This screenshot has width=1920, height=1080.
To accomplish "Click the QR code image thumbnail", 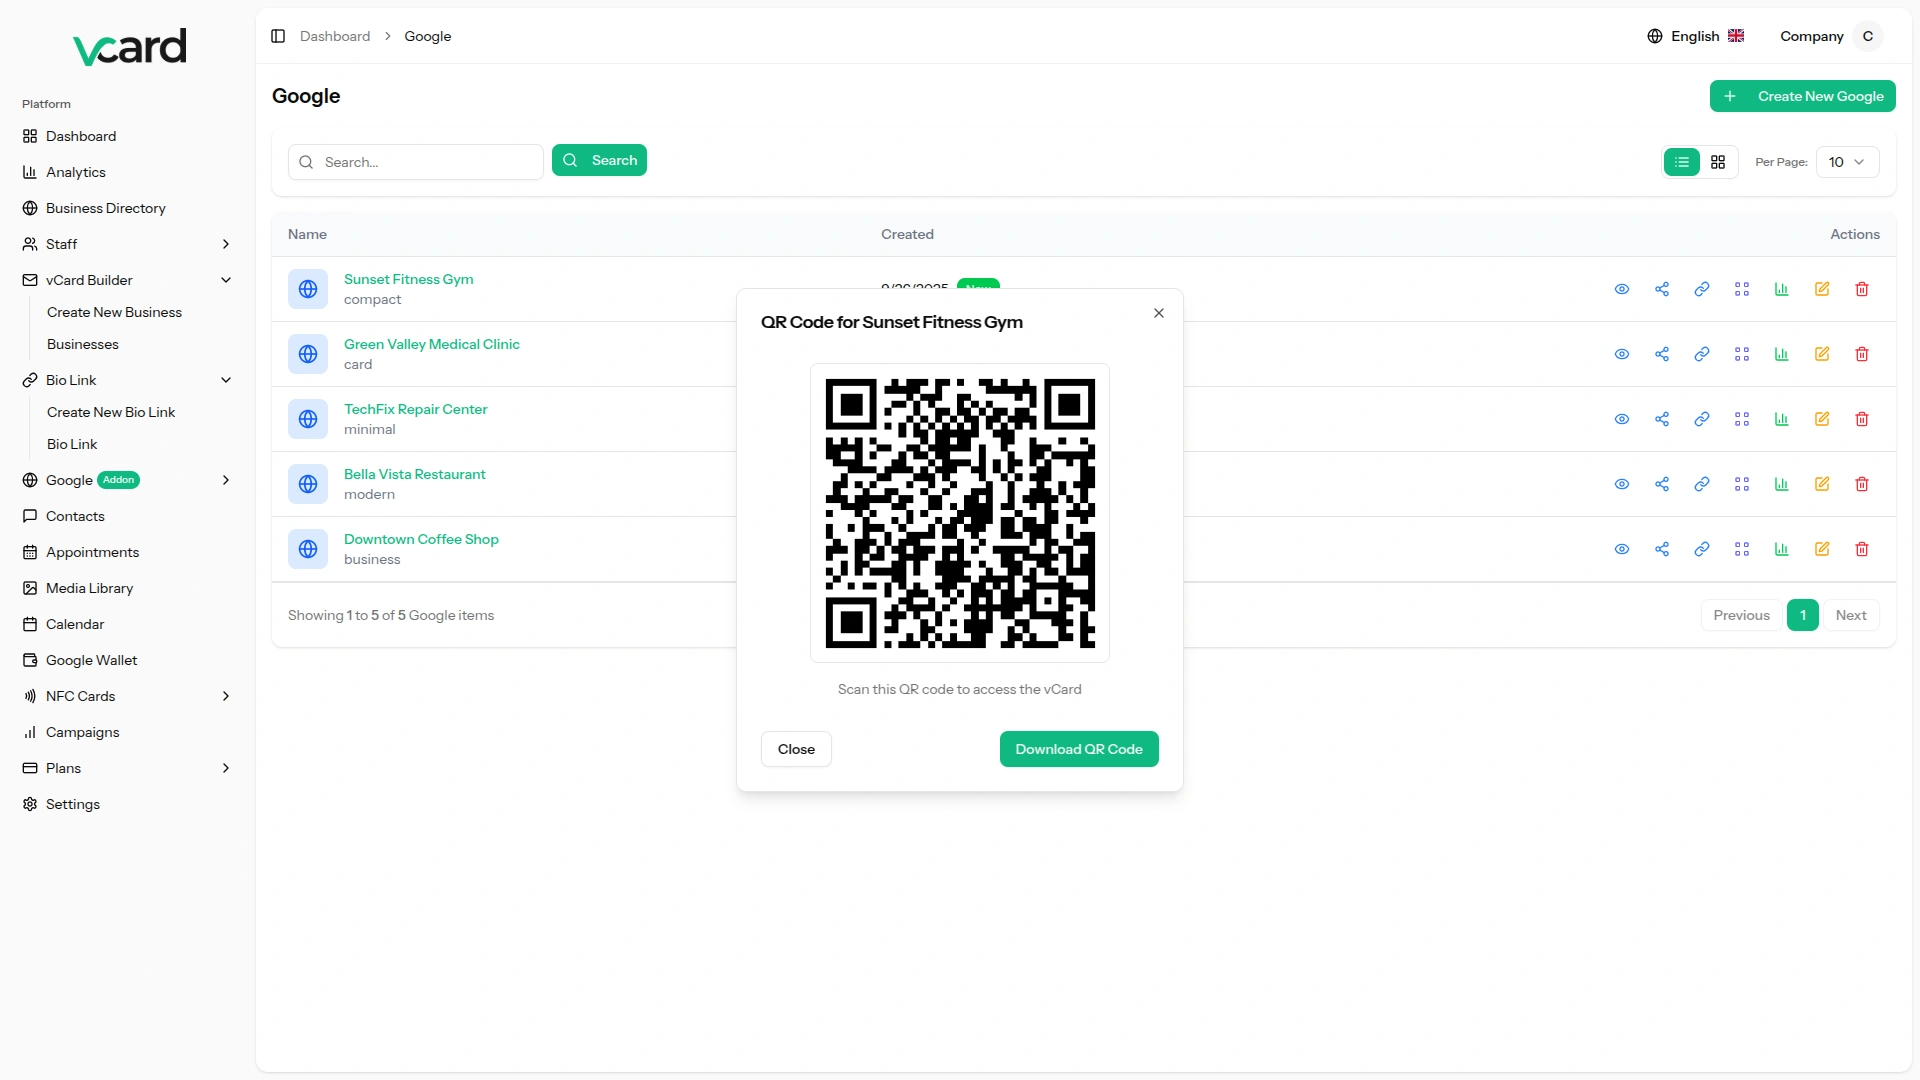I will coord(959,513).
